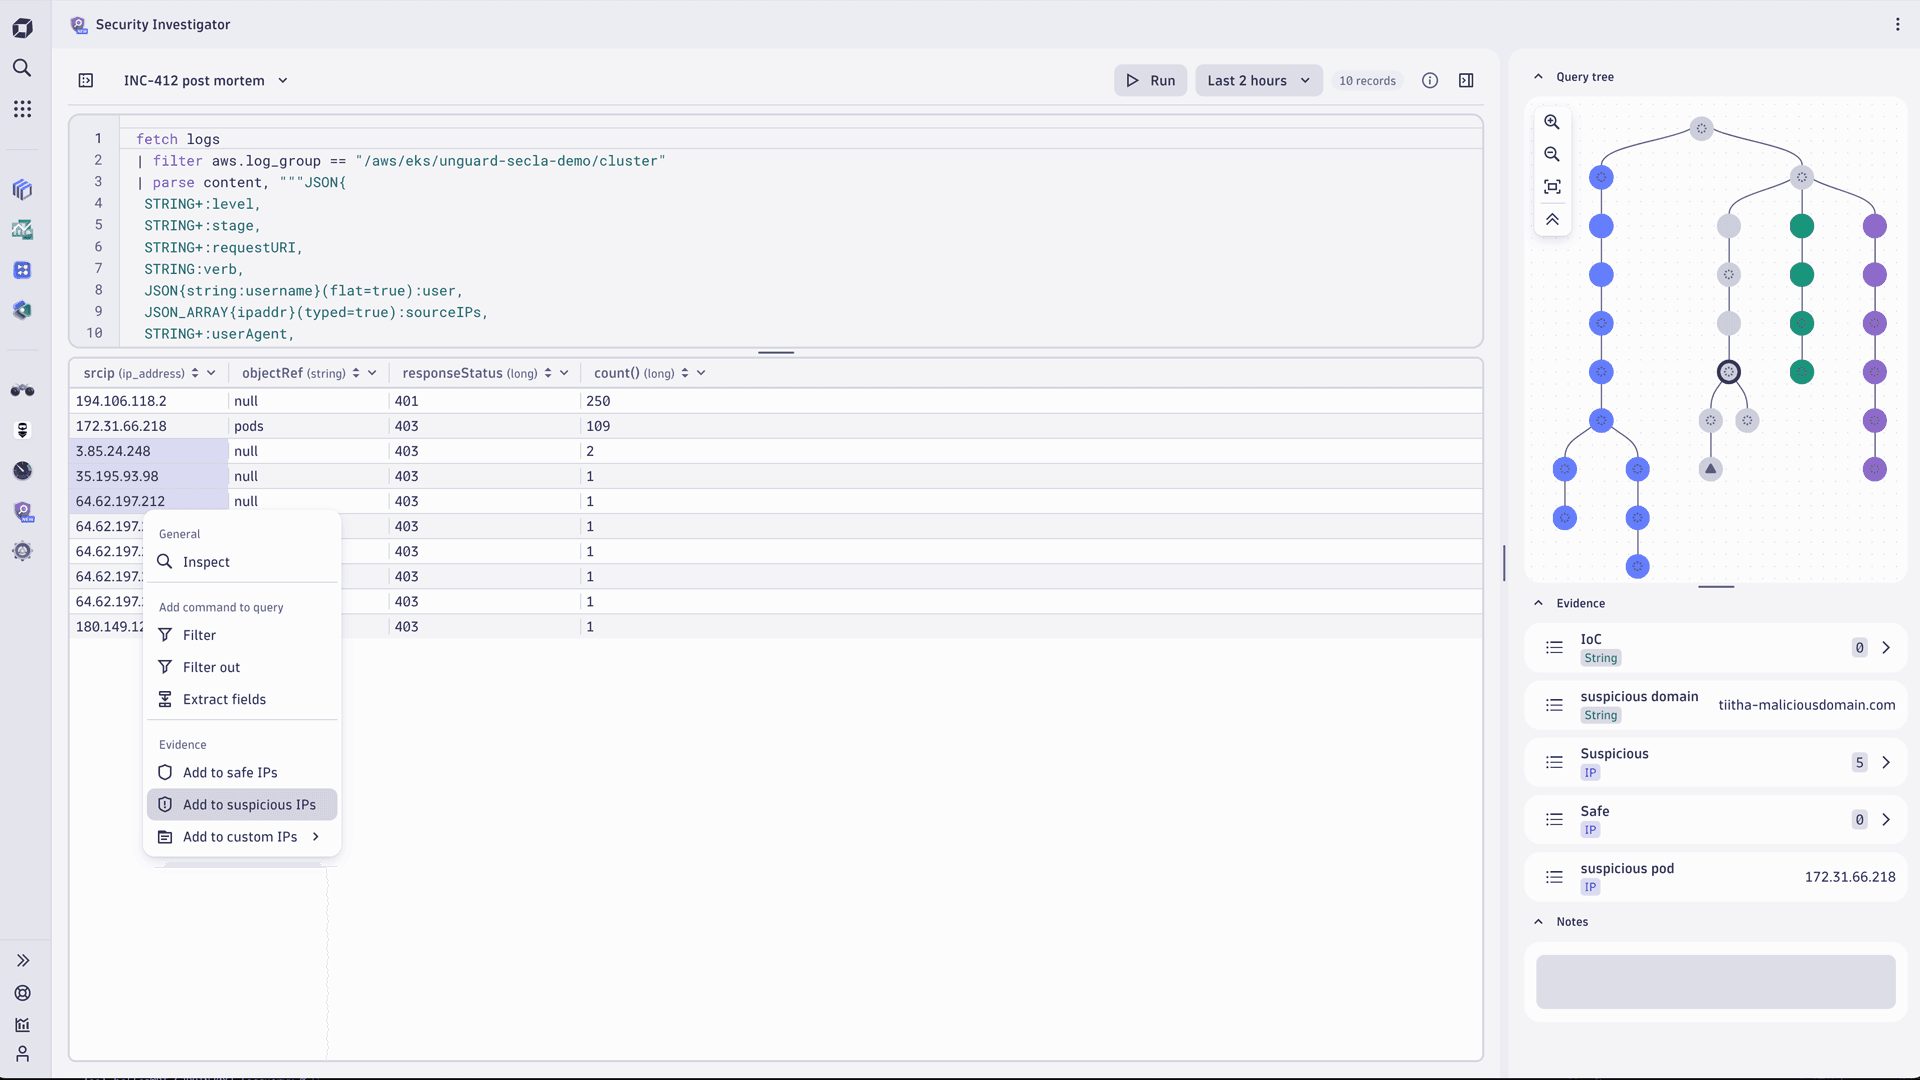Image resolution: width=1920 pixels, height=1080 pixels.
Task: Open the INC-412 post mortem case dropdown
Action: tap(206, 81)
